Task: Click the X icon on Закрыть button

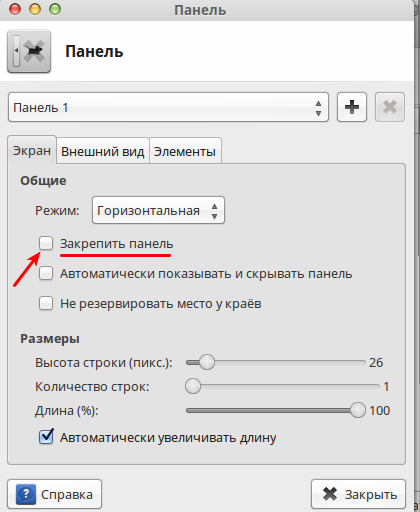Action: click(x=330, y=494)
